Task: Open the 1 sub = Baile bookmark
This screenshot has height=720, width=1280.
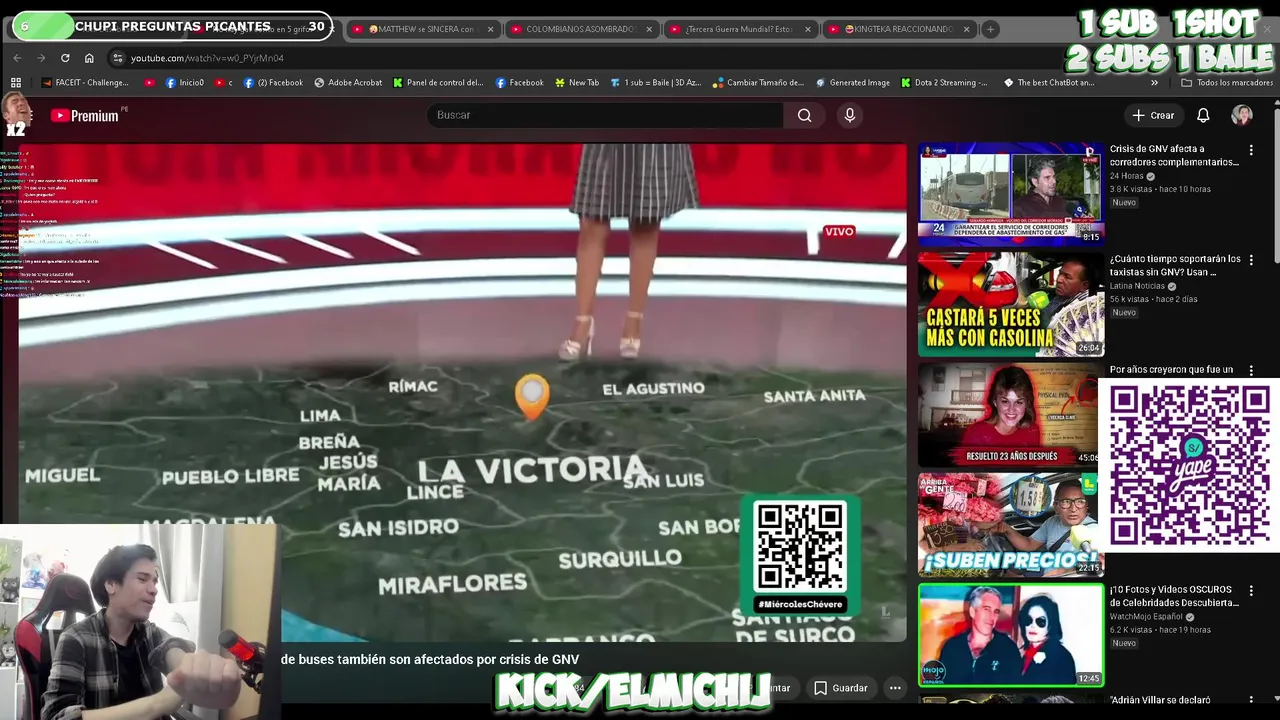Action: (656, 83)
